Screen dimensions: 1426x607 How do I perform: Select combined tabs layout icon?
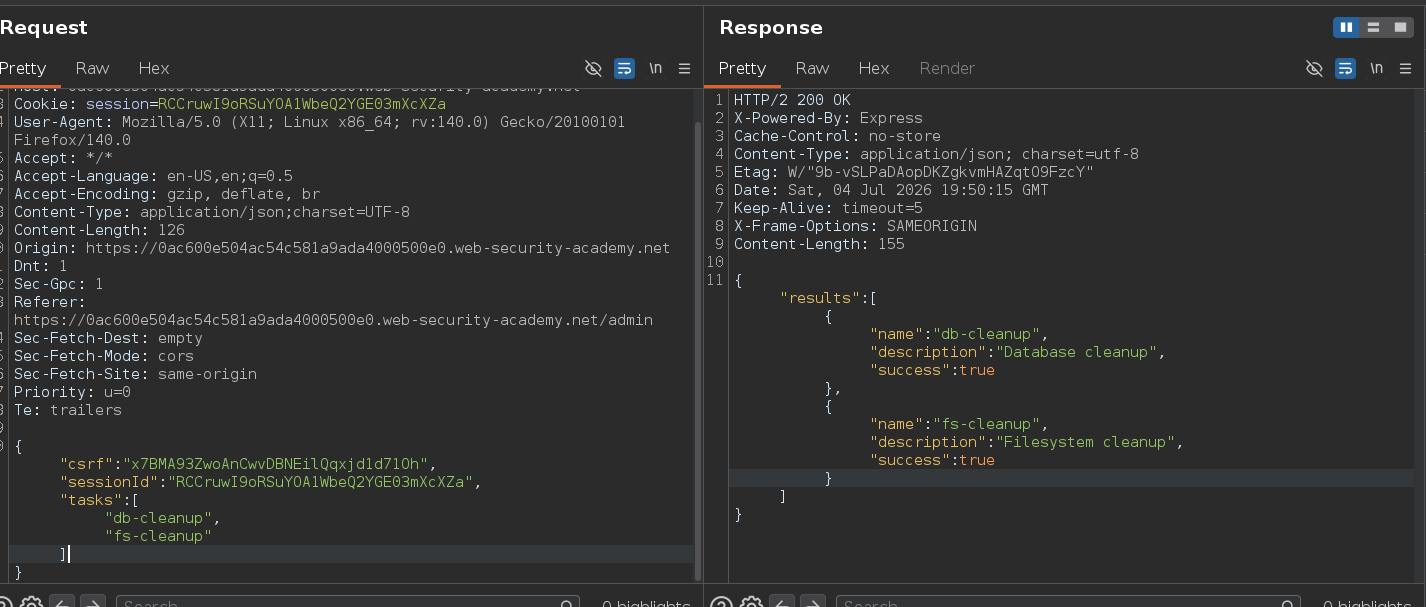pos(1399,27)
